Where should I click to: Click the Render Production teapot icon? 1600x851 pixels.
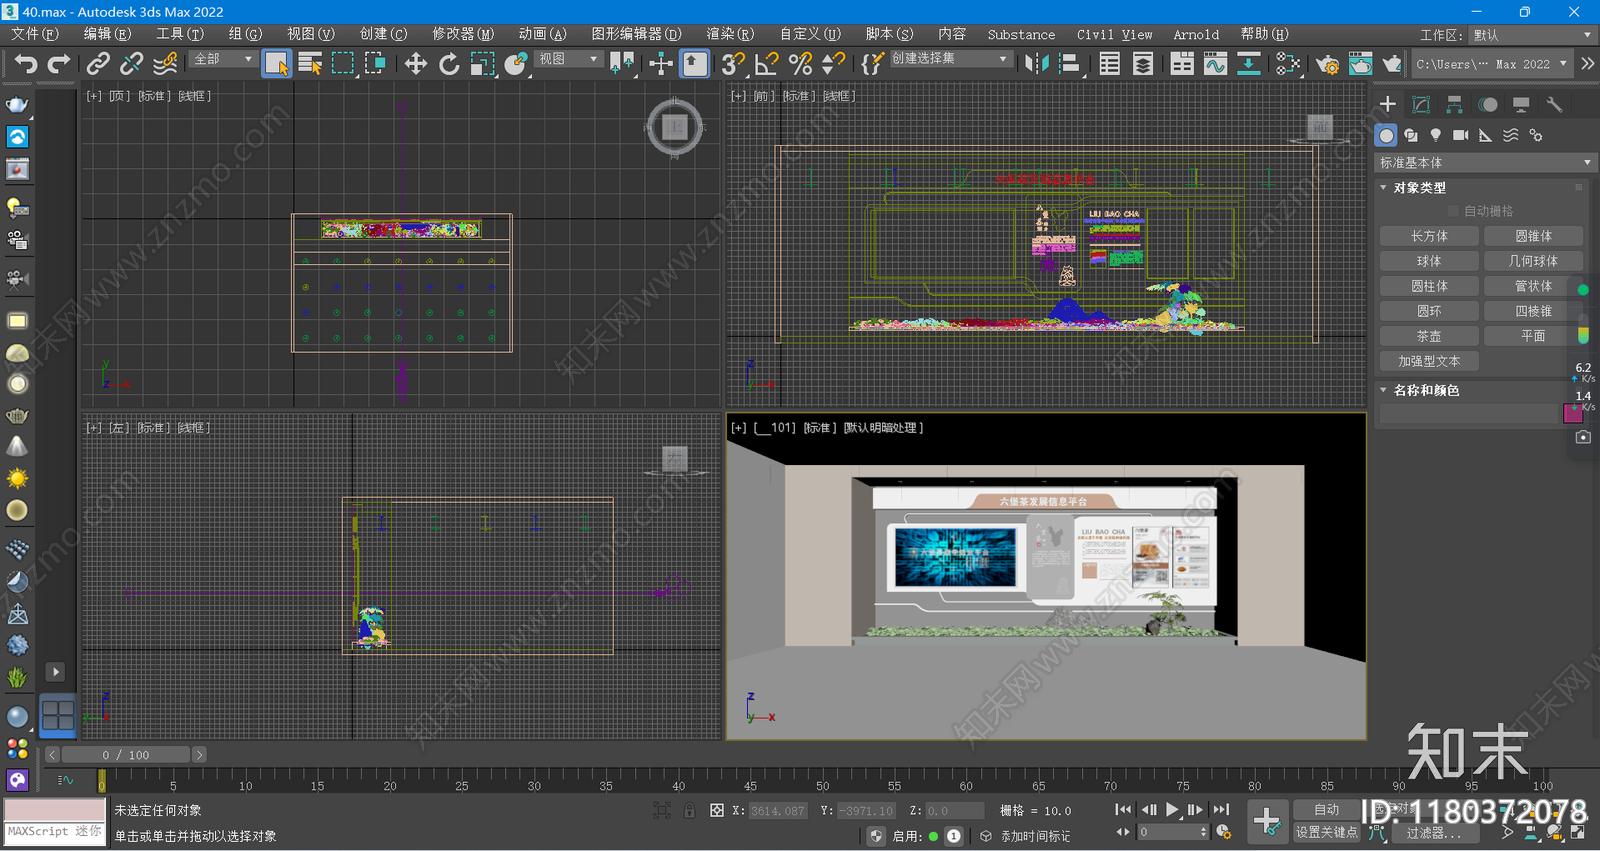1392,64
